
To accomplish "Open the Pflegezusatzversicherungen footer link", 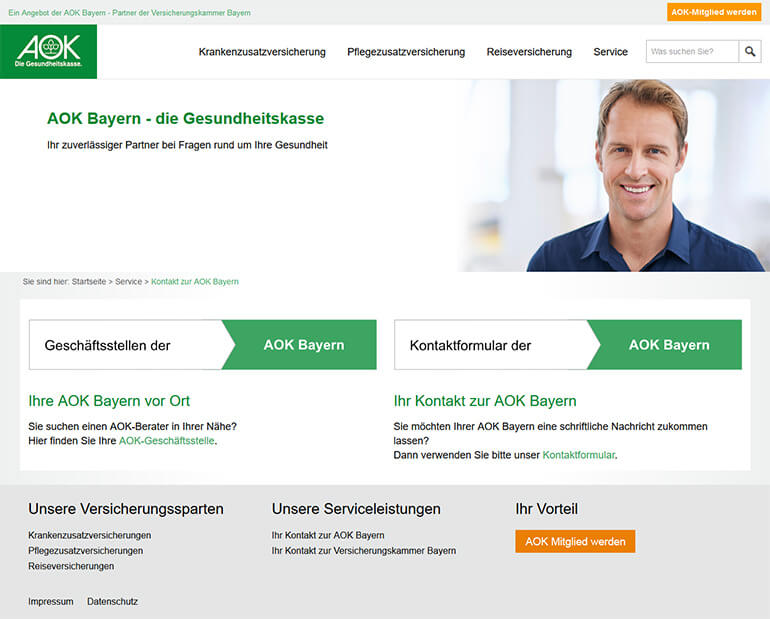I will click(x=85, y=551).
